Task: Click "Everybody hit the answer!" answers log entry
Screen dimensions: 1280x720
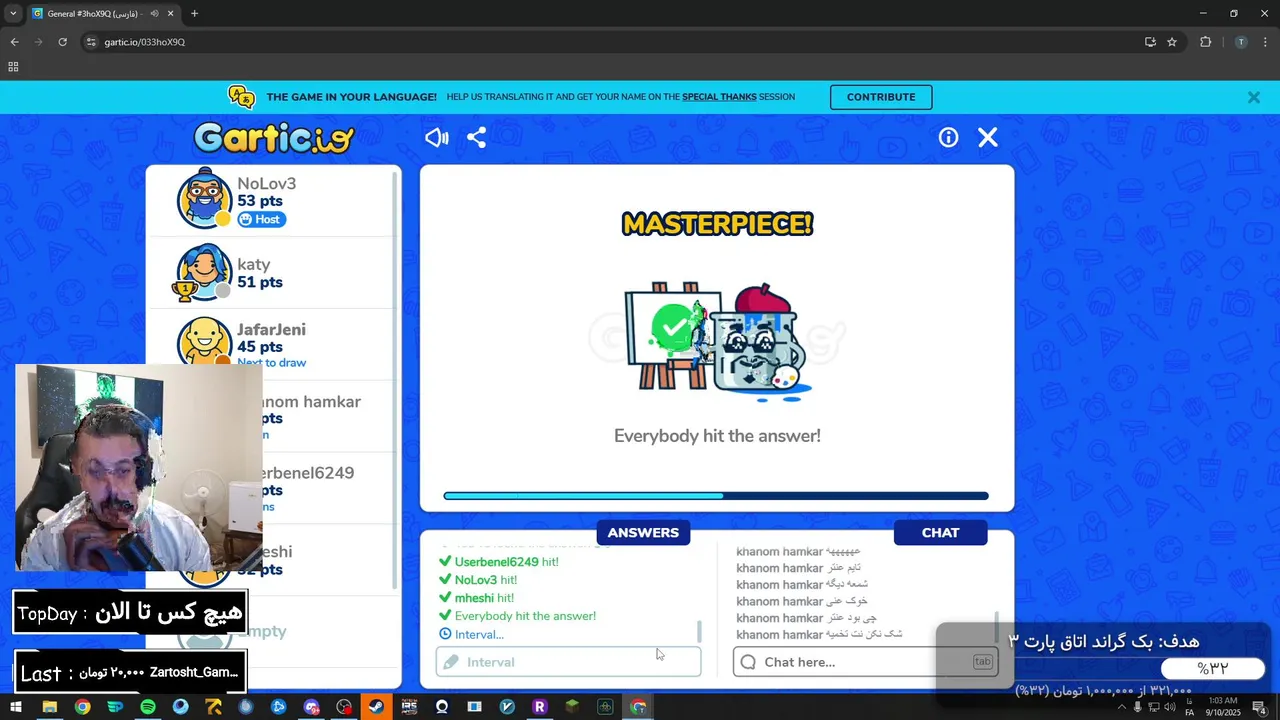Action: [518, 616]
